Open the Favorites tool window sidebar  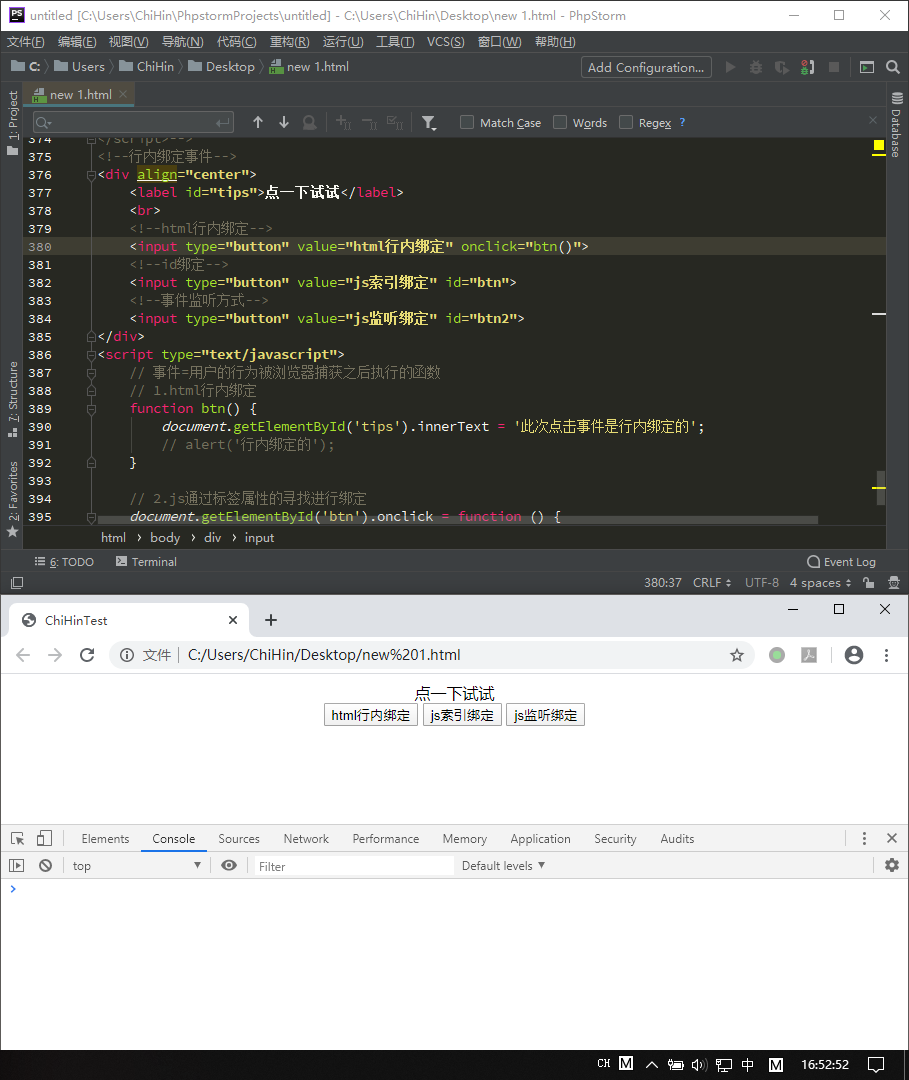pyautogui.click(x=12, y=499)
